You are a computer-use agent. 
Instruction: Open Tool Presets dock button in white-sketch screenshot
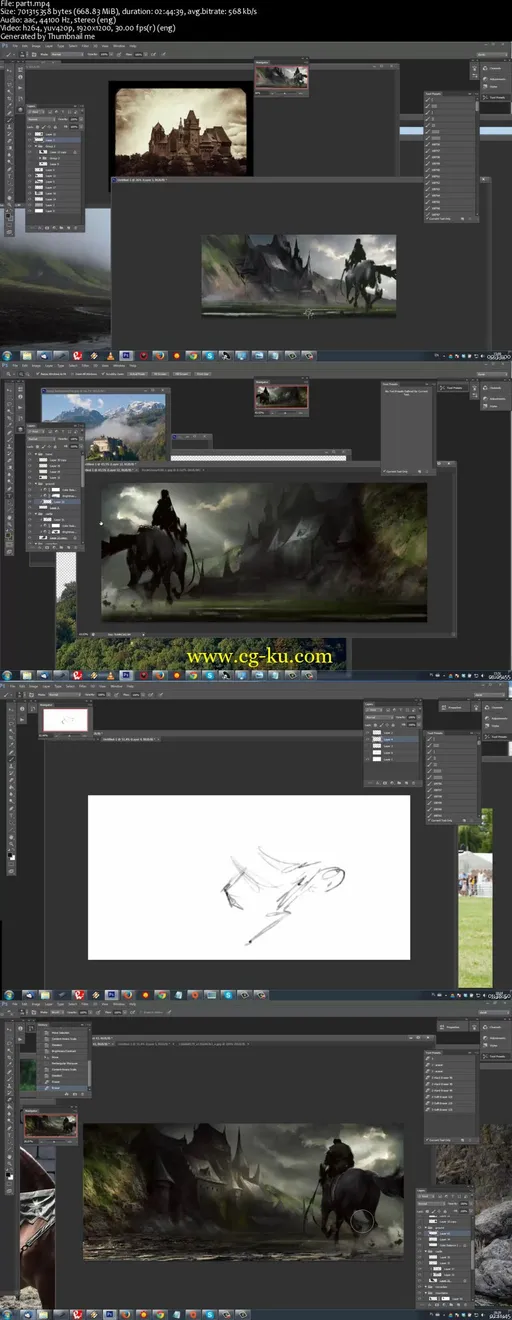[x=496, y=737]
